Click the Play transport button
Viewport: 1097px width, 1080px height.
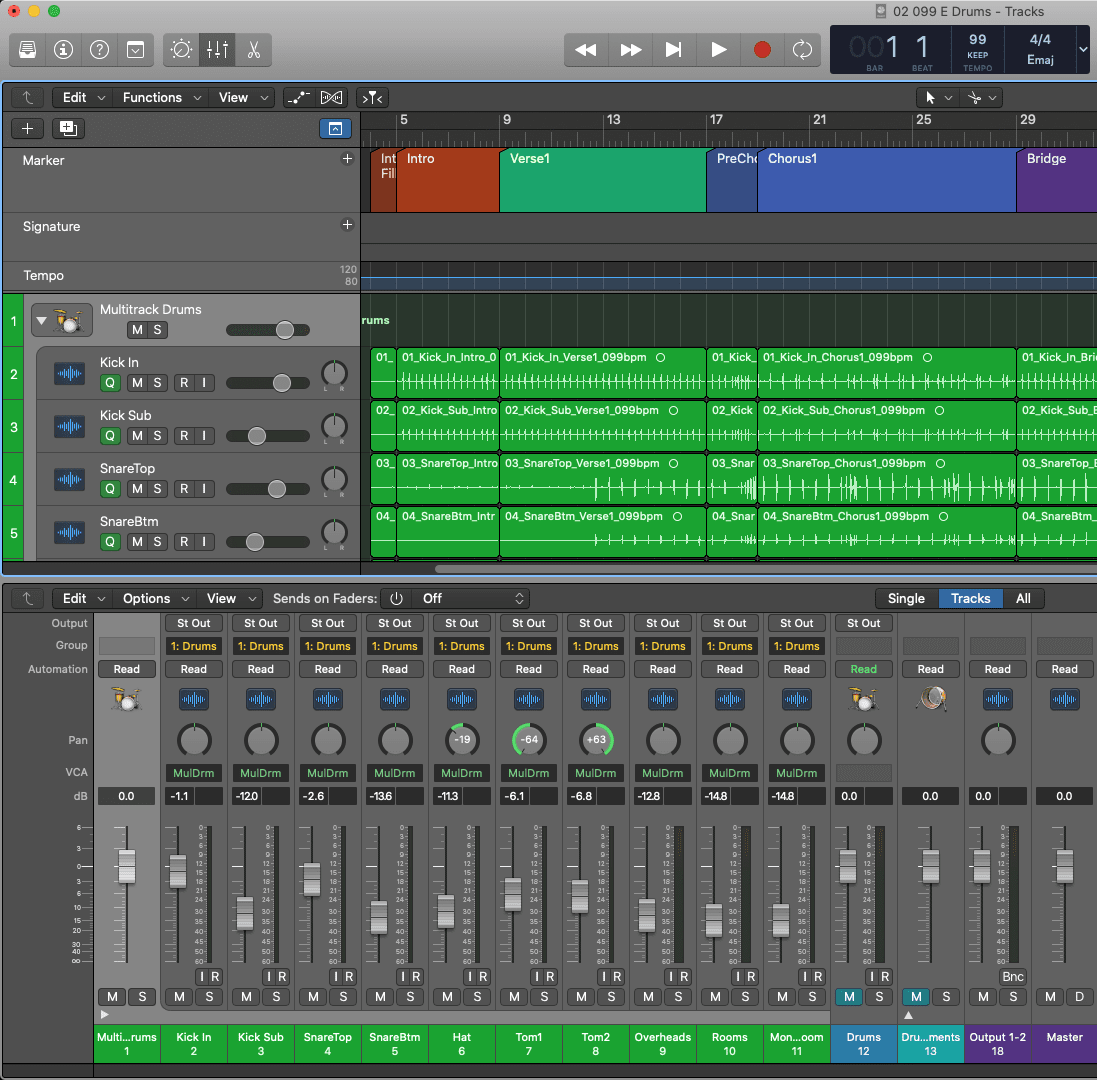pos(718,49)
